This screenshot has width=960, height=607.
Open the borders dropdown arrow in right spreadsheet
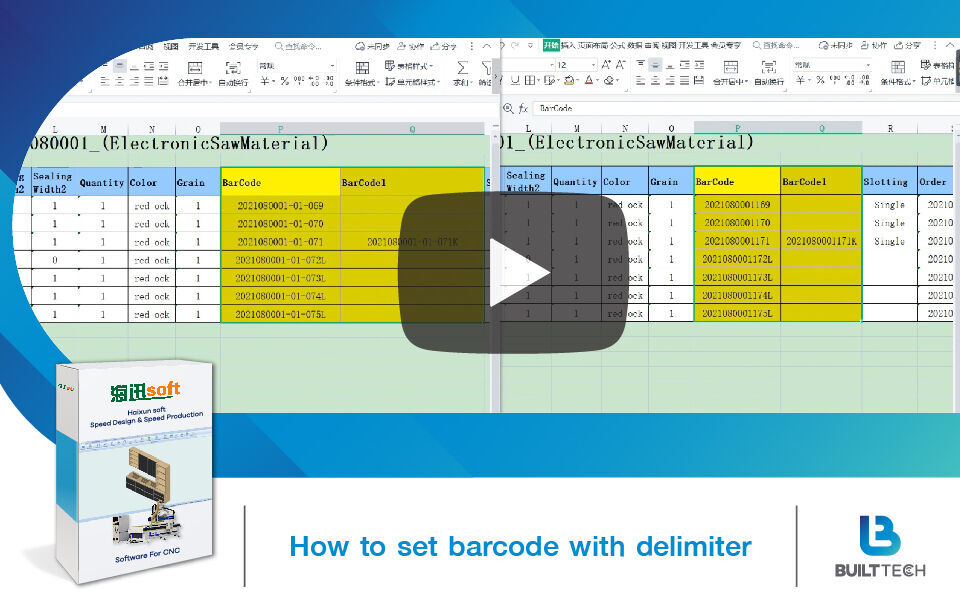[x=537, y=80]
